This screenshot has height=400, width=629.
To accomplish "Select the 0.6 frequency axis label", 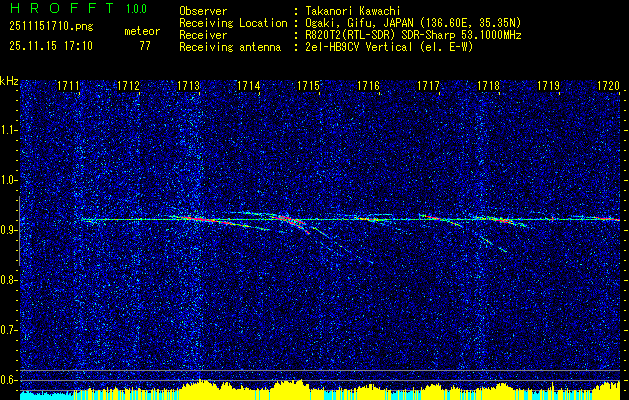I will pyautogui.click(x=9, y=379).
